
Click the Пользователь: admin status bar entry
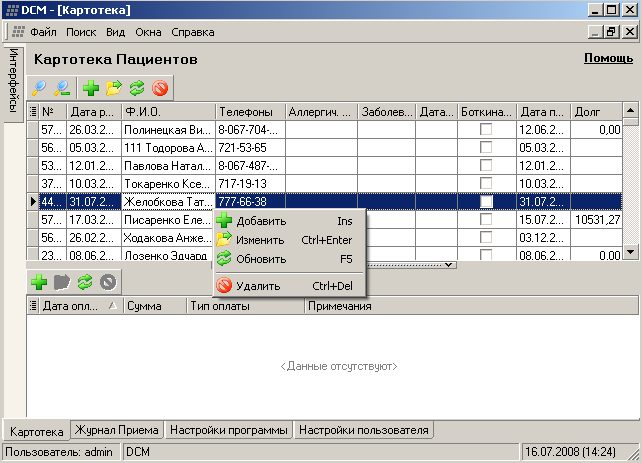click(x=61, y=452)
